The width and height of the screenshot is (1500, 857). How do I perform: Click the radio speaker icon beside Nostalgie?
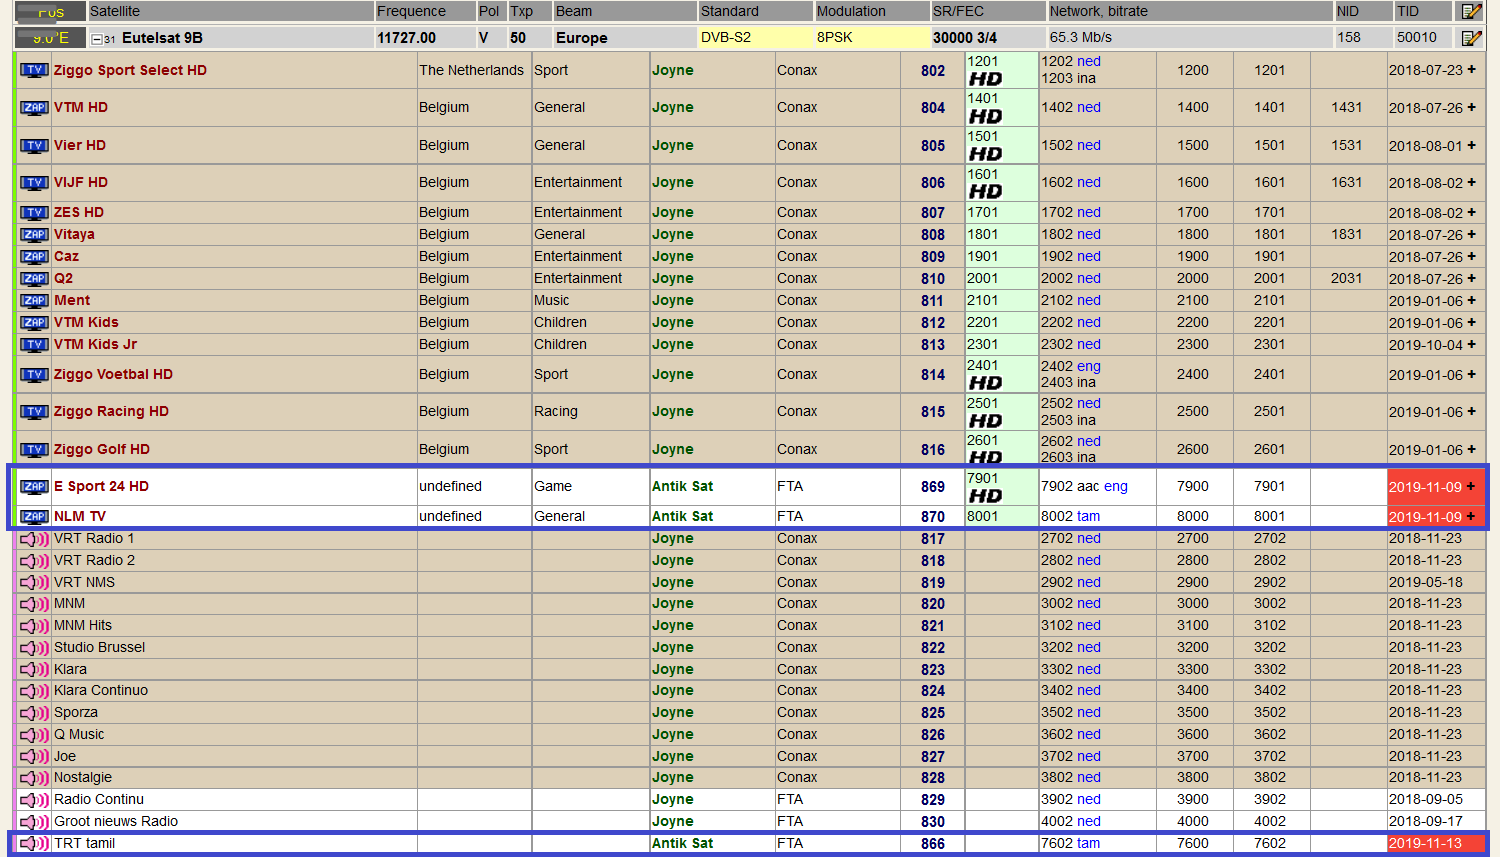35,778
